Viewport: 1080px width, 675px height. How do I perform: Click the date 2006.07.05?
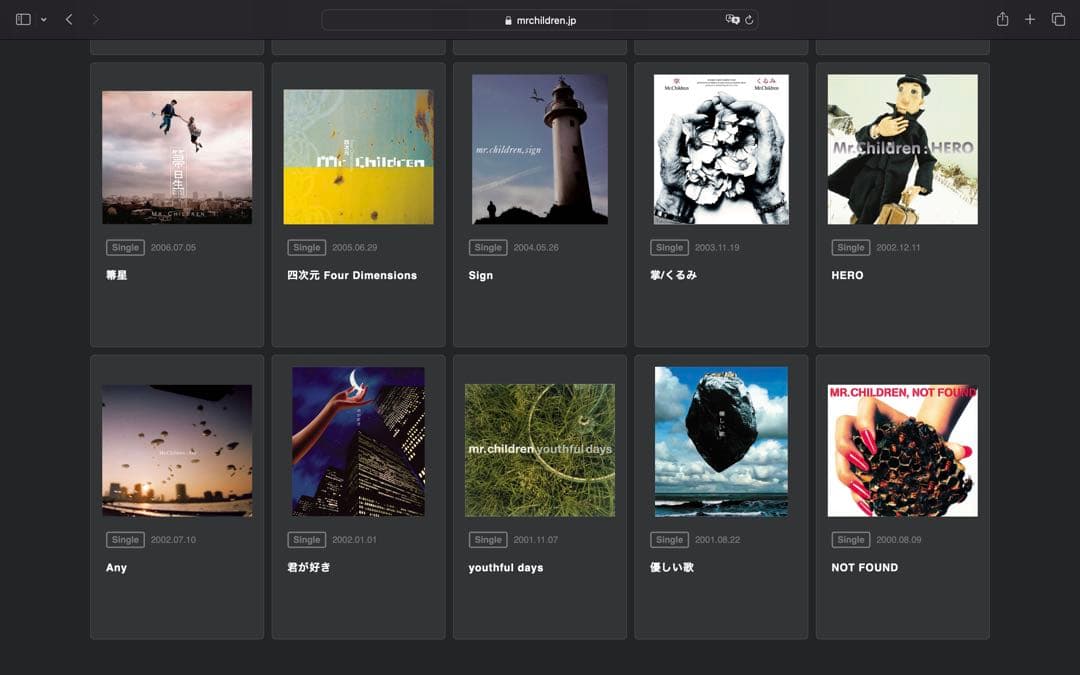click(x=173, y=247)
